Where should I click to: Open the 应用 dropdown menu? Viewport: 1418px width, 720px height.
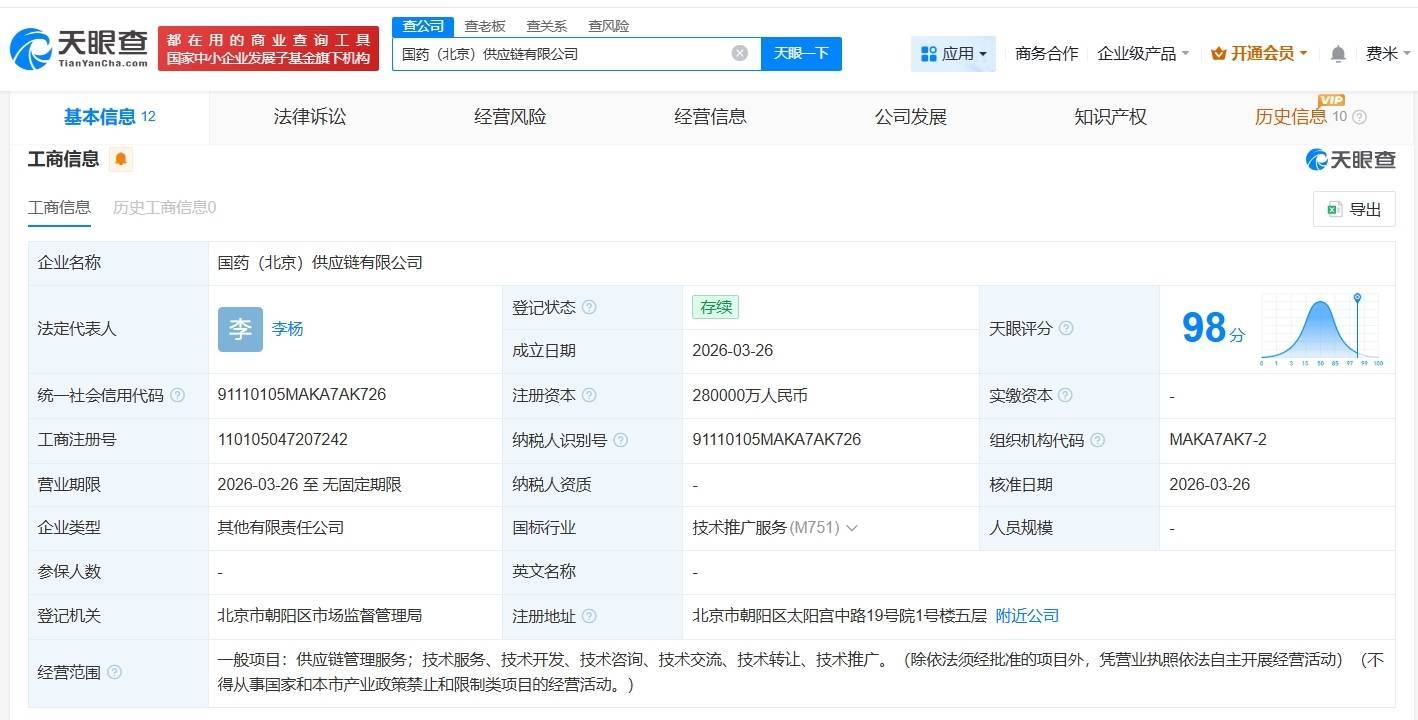click(953, 54)
